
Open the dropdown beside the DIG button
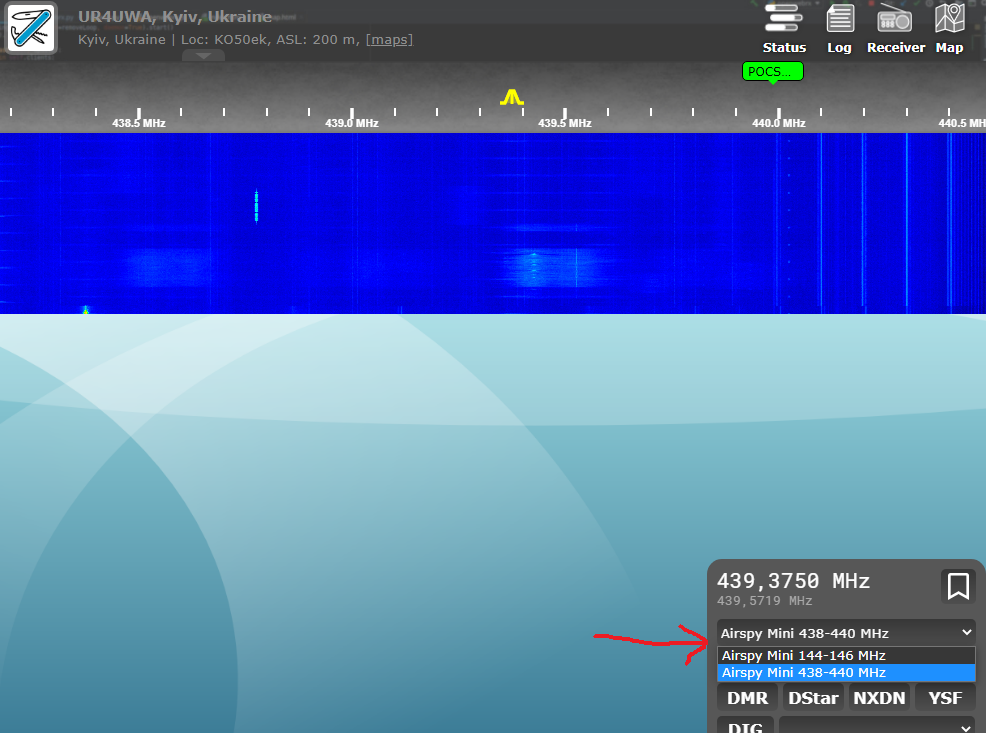877,725
